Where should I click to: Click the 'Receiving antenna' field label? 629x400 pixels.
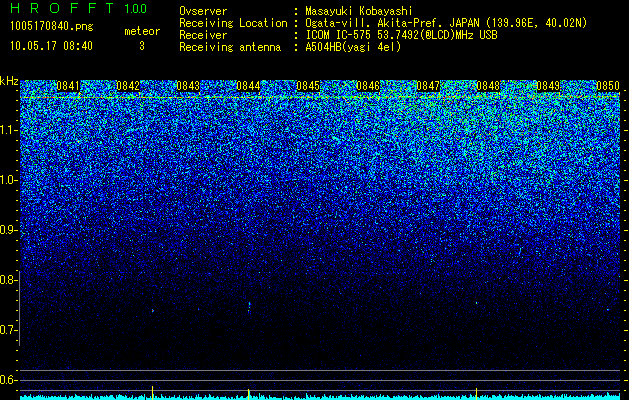click(x=230, y=47)
